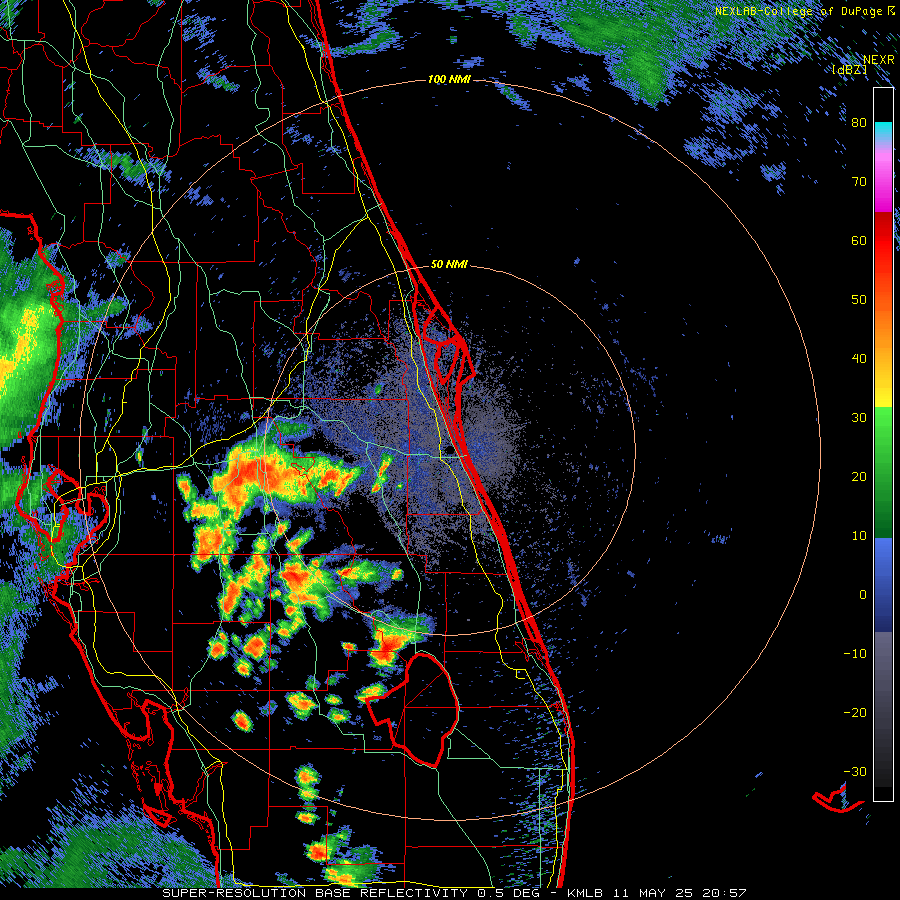The width and height of the screenshot is (900, 900).
Task: Click the 50 value on dBZ scale
Action: (859, 300)
